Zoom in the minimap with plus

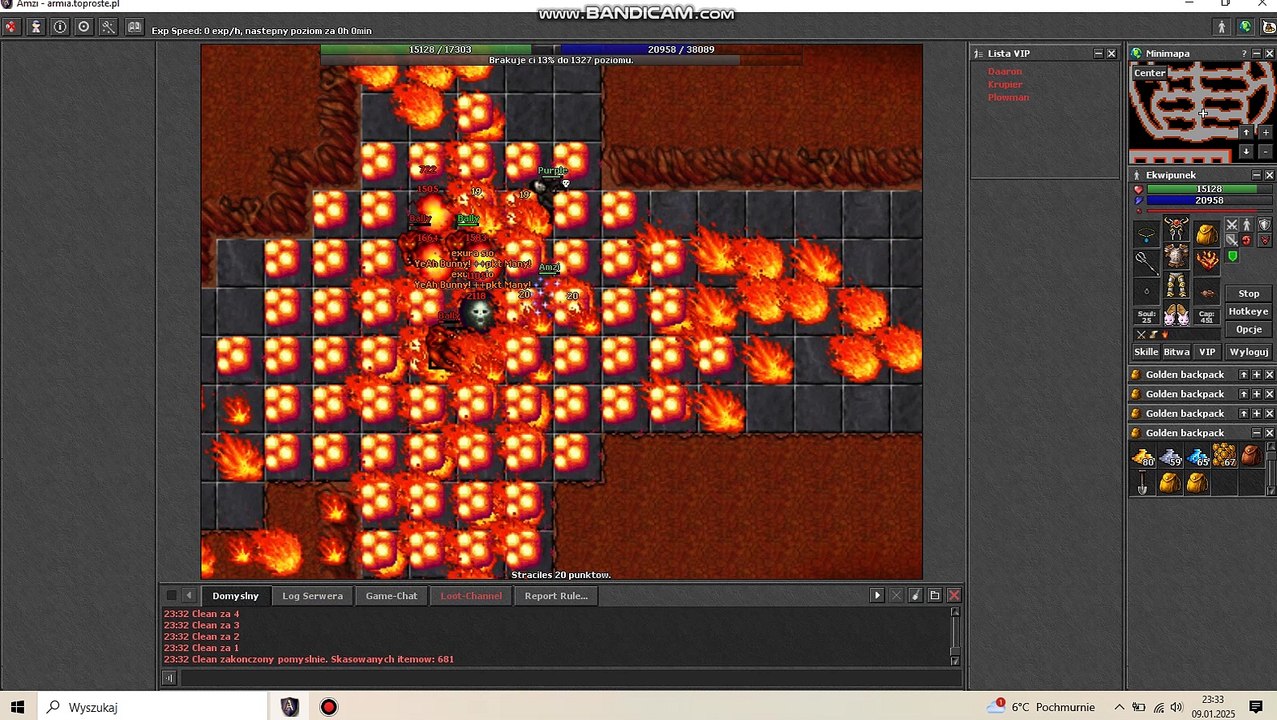[x=1266, y=132]
